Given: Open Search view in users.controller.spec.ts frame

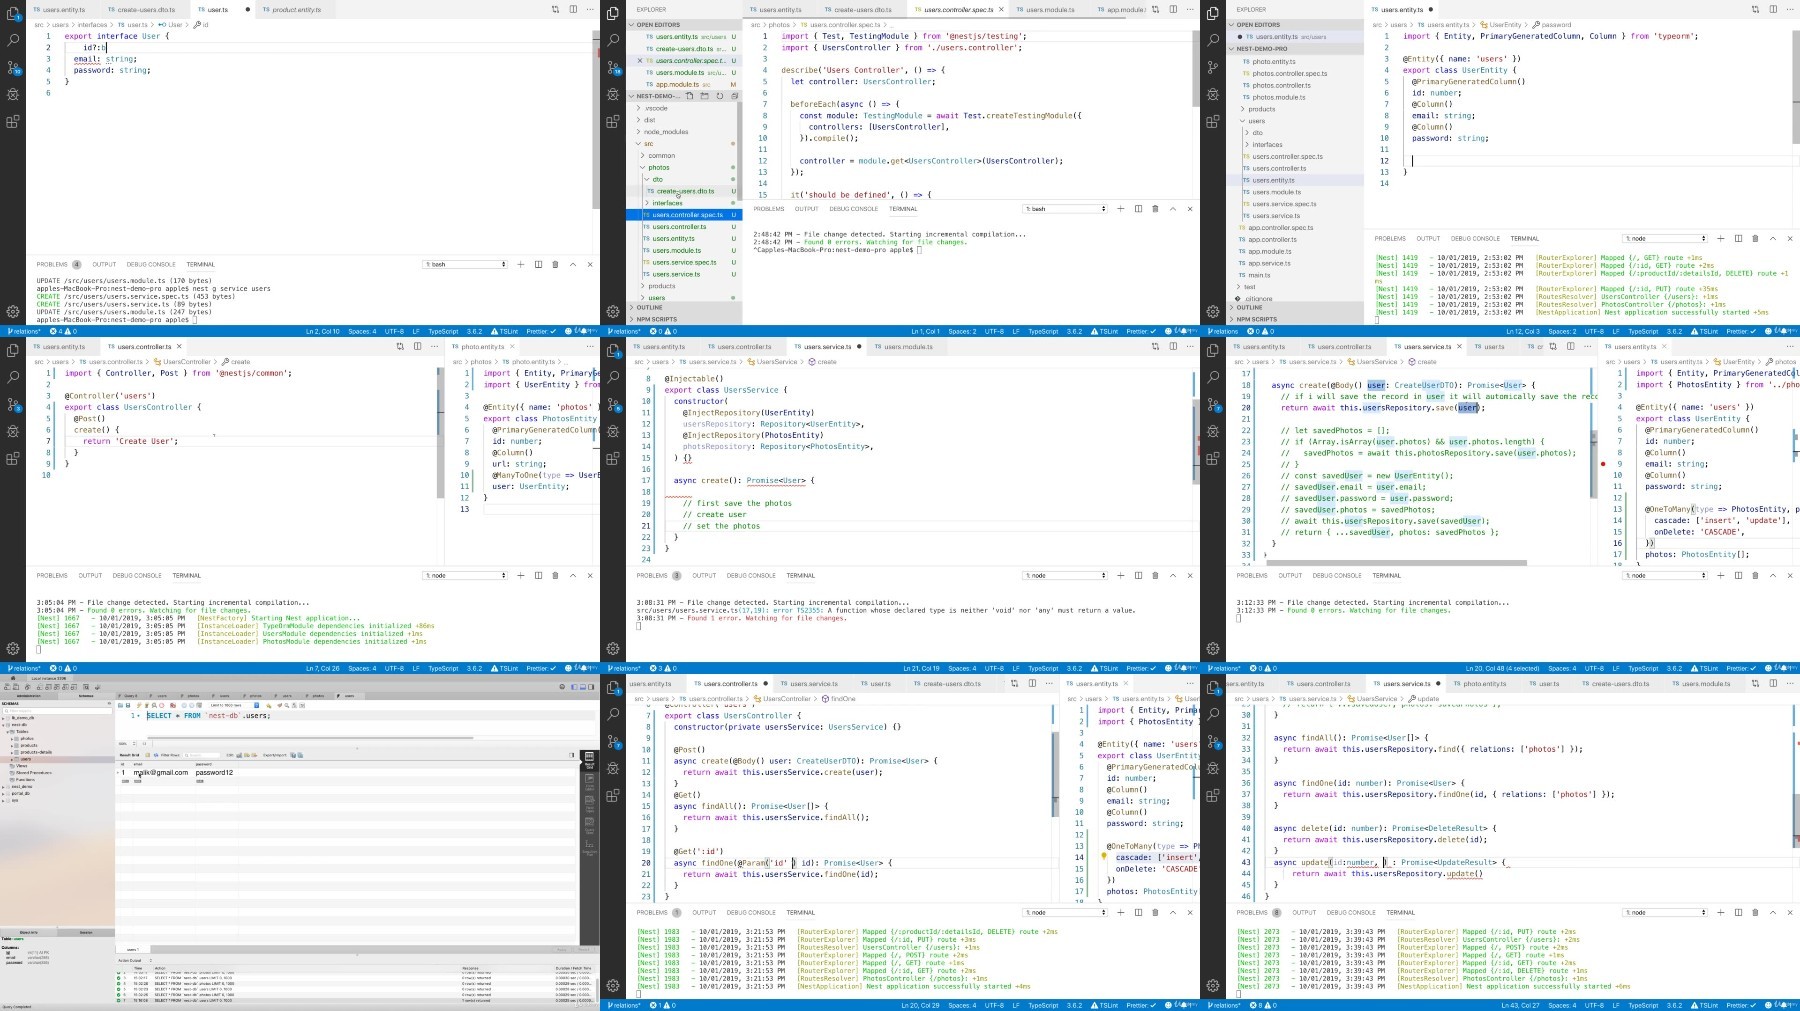Looking at the screenshot, I should pos(613,40).
